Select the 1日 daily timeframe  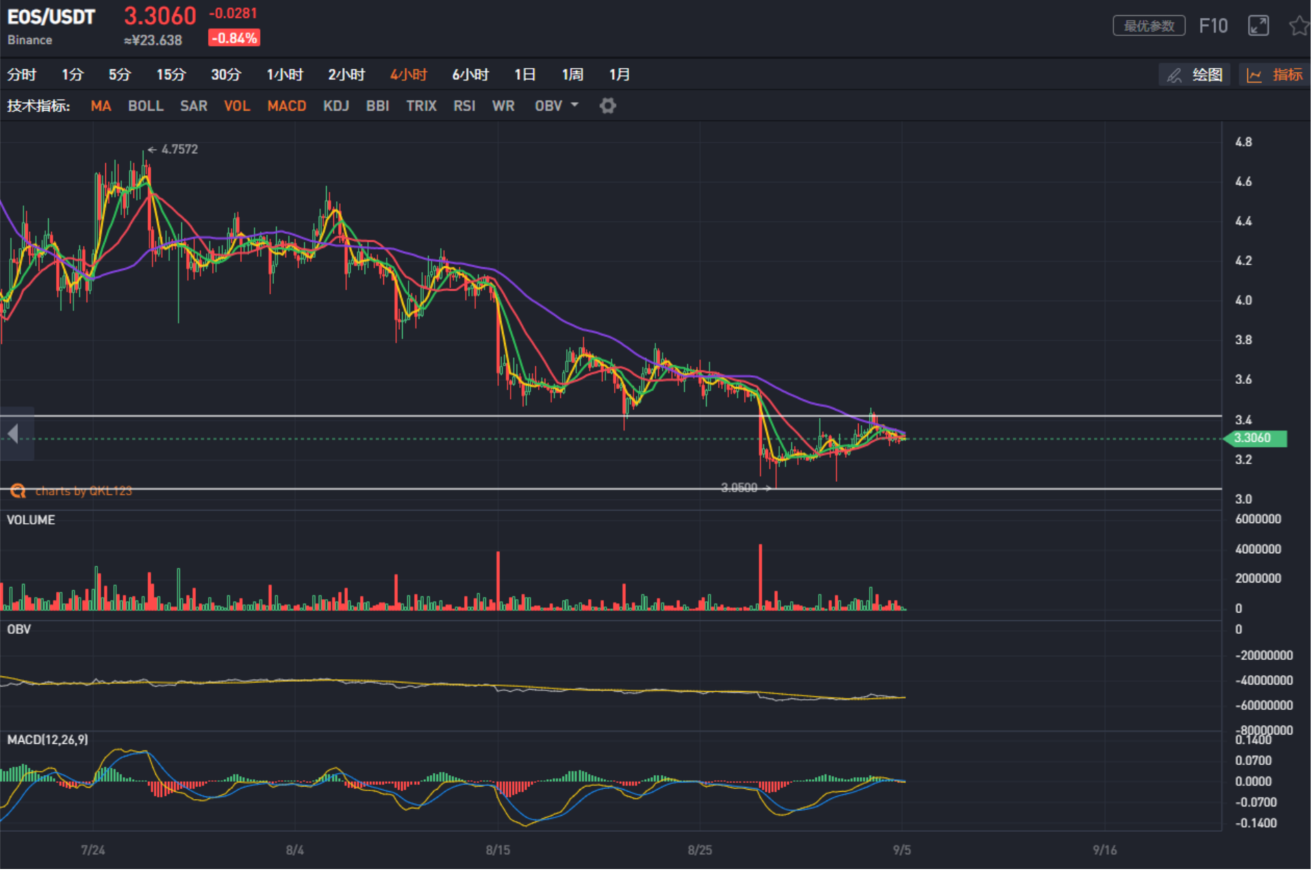(x=525, y=75)
